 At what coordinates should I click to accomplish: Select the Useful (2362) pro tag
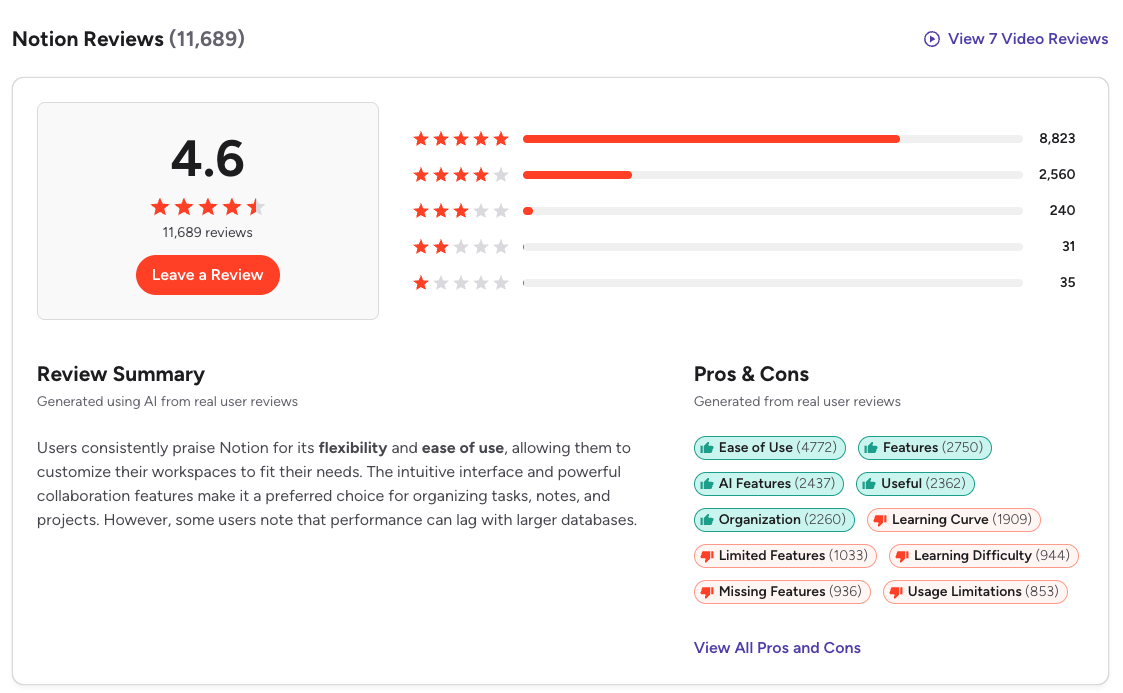point(915,484)
